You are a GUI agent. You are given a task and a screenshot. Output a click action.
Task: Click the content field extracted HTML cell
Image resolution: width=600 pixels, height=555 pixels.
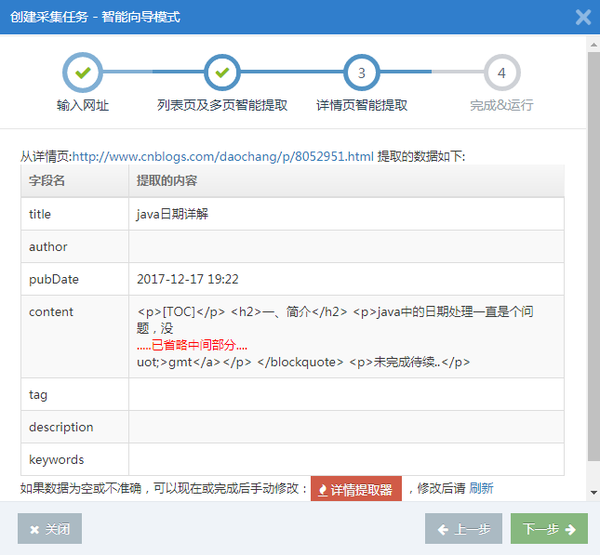[346, 336]
